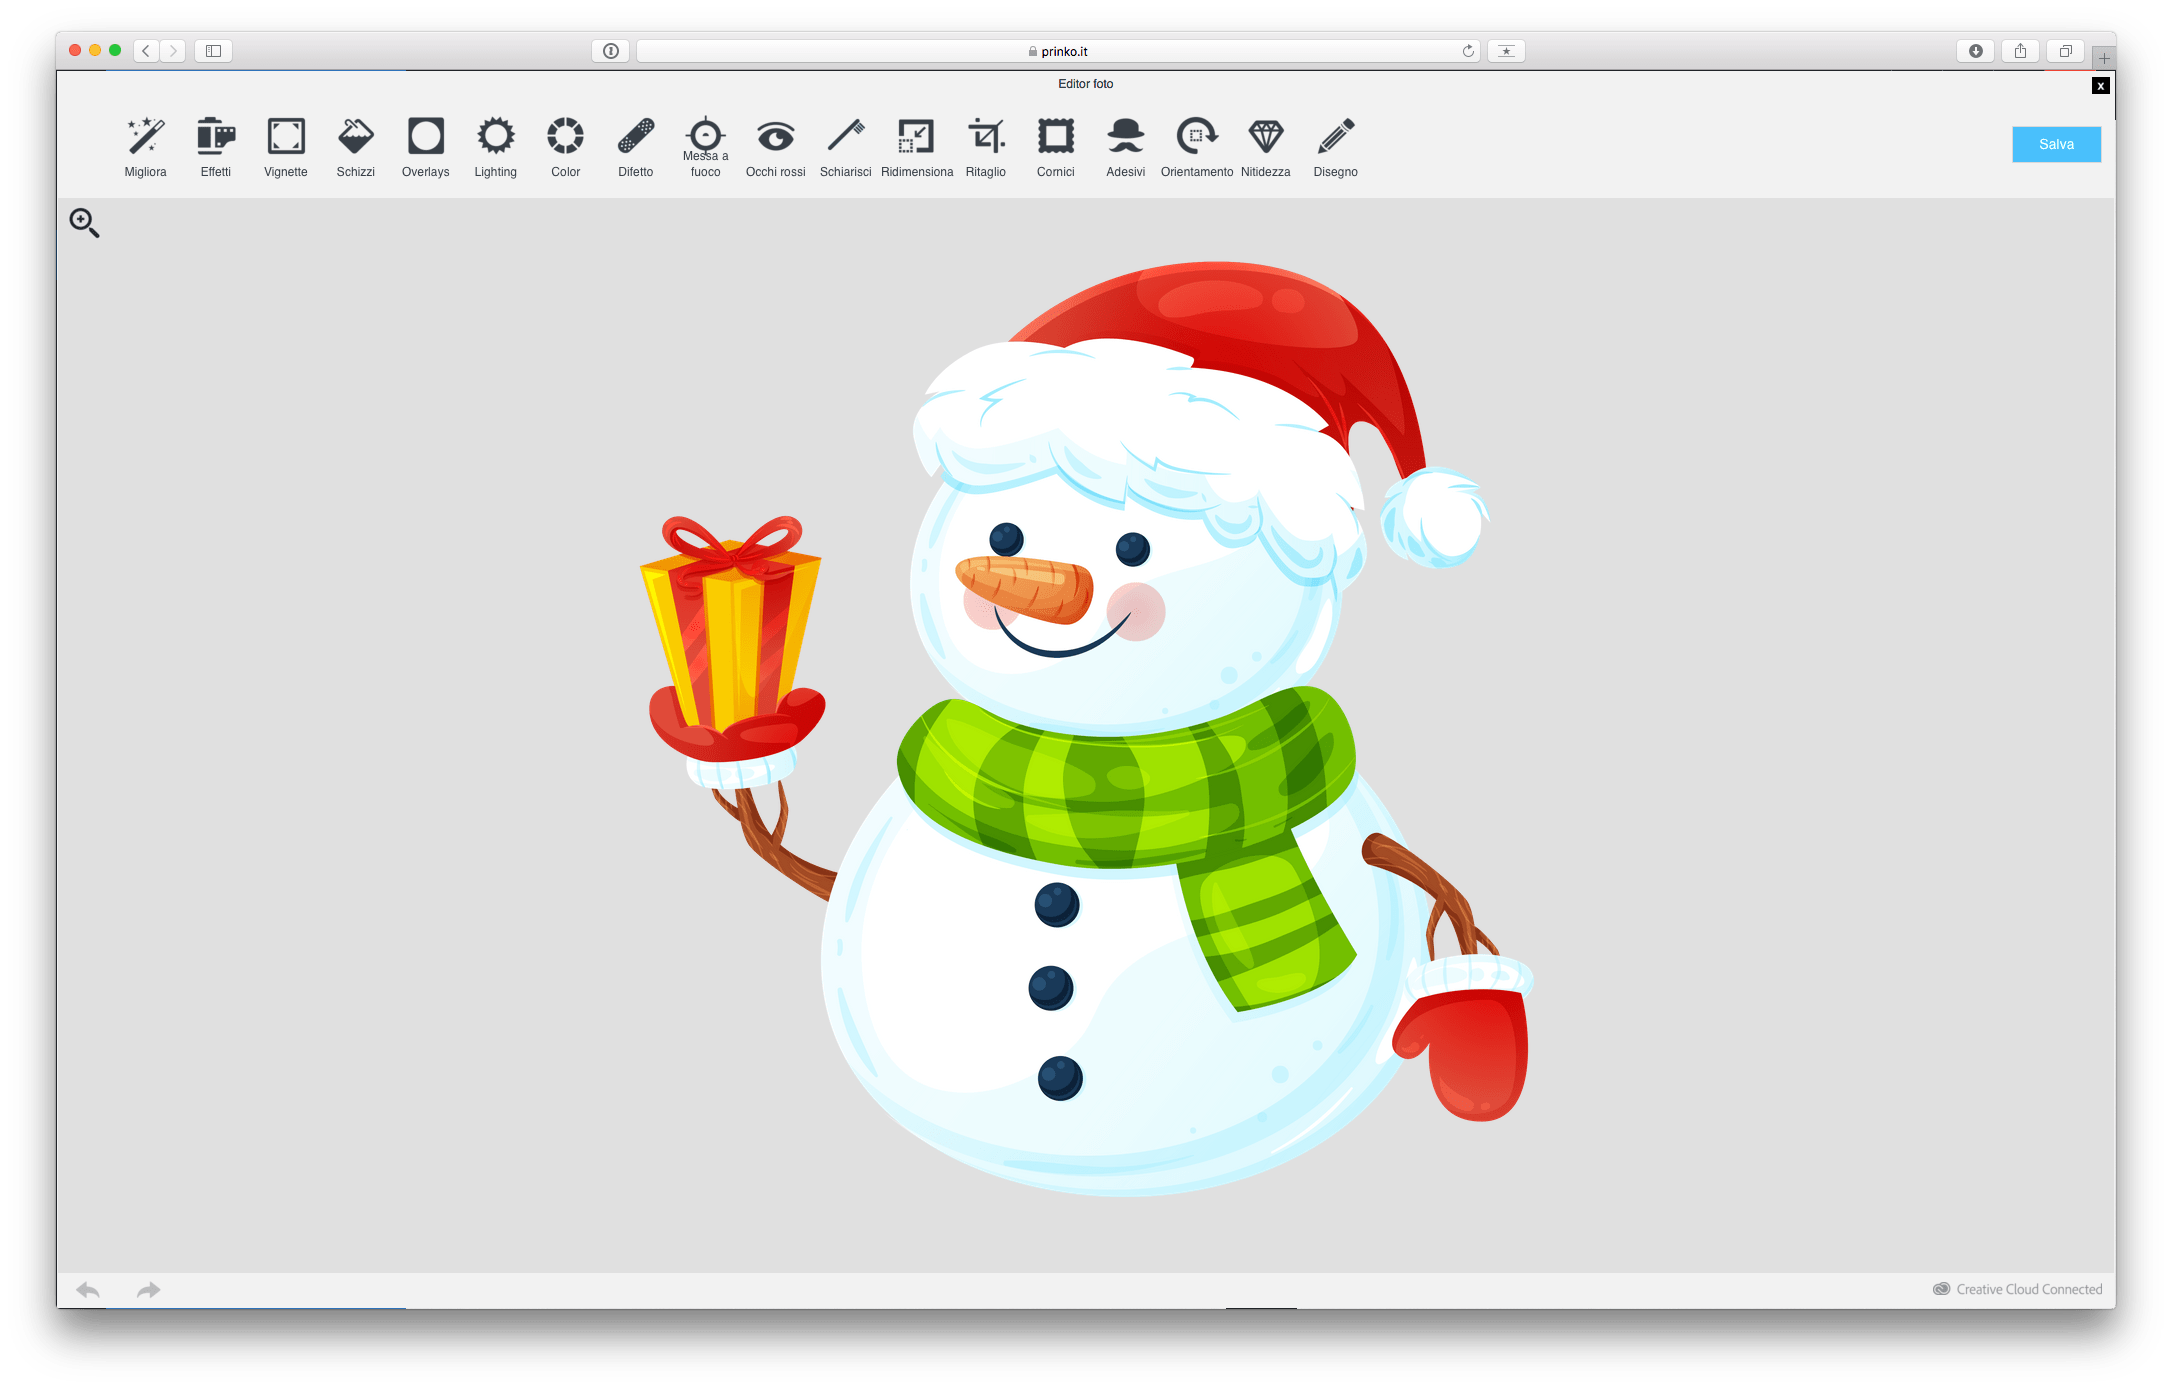Select the Orientamento rotate tool
Viewport: 2172px width, 1389px height.
[1196, 147]
